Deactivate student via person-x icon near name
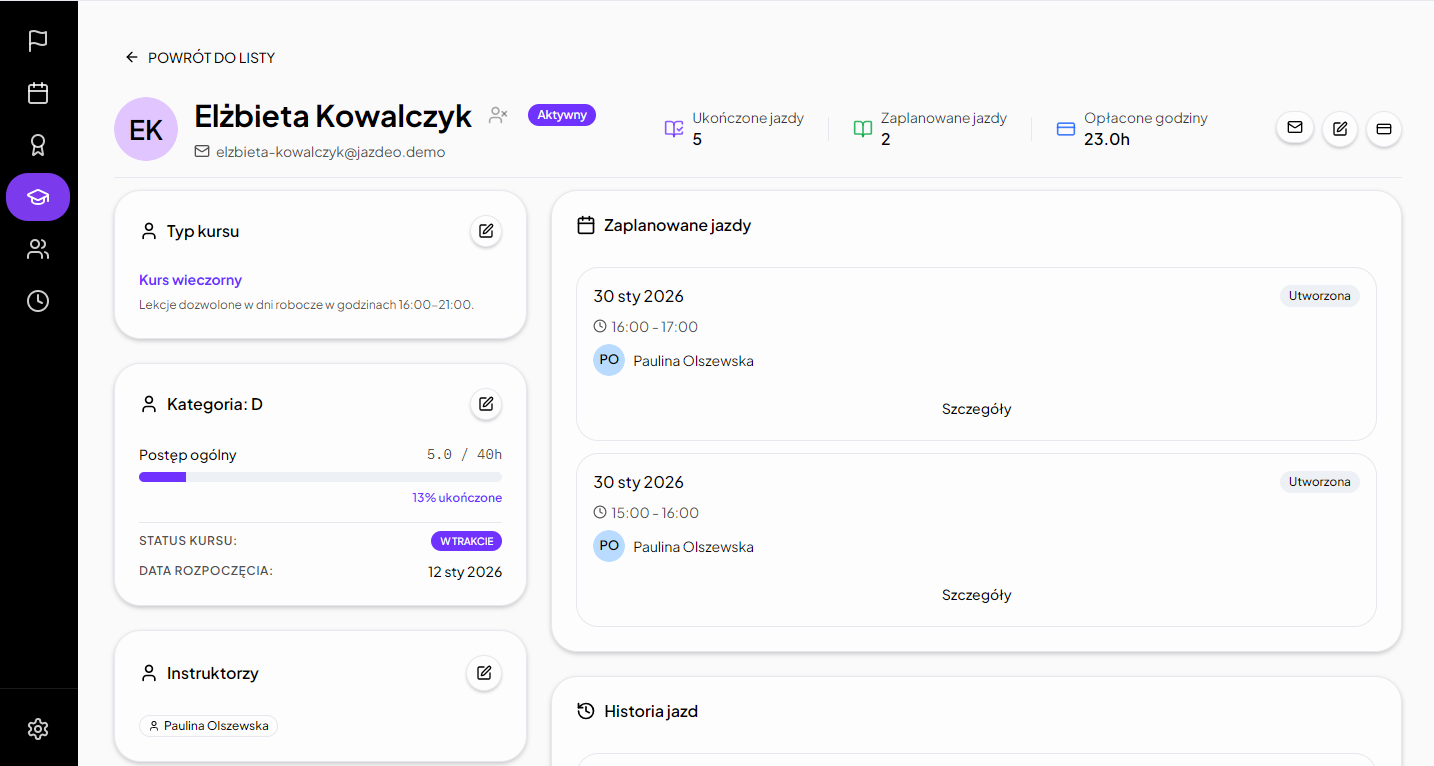Screen dimensions: 1434x766 (498, 114)
